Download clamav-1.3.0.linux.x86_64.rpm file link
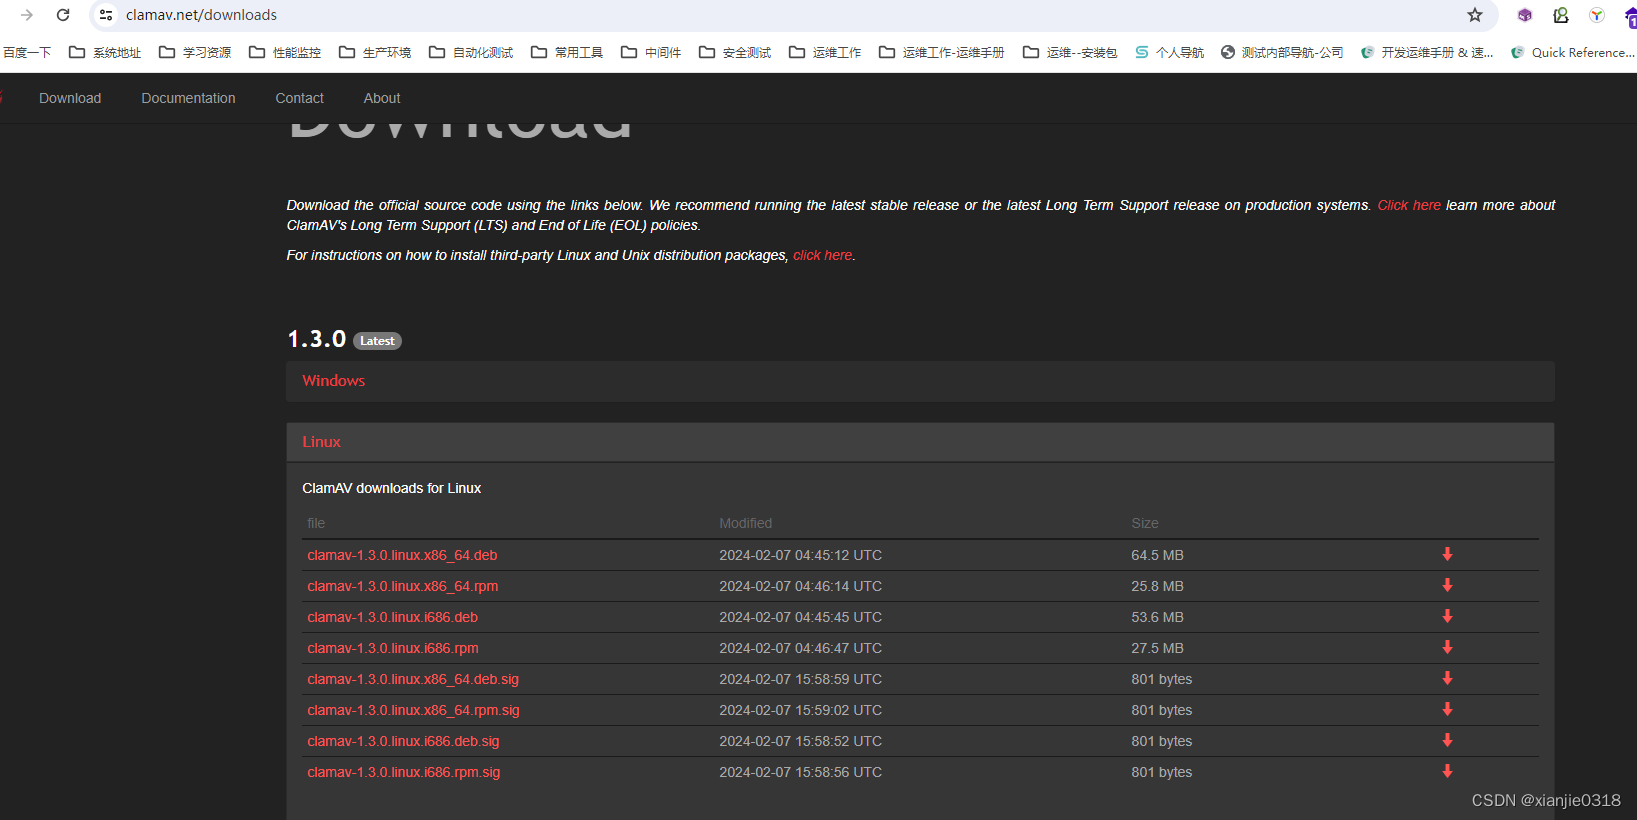This screenshot has height=820, width=1637. point(403,586)
